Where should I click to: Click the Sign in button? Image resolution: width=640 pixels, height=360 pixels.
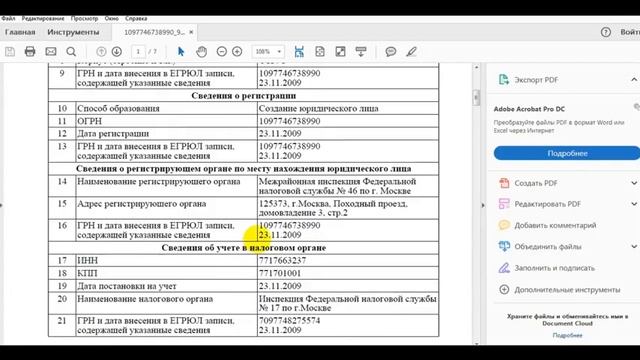(x=630, y=32)
